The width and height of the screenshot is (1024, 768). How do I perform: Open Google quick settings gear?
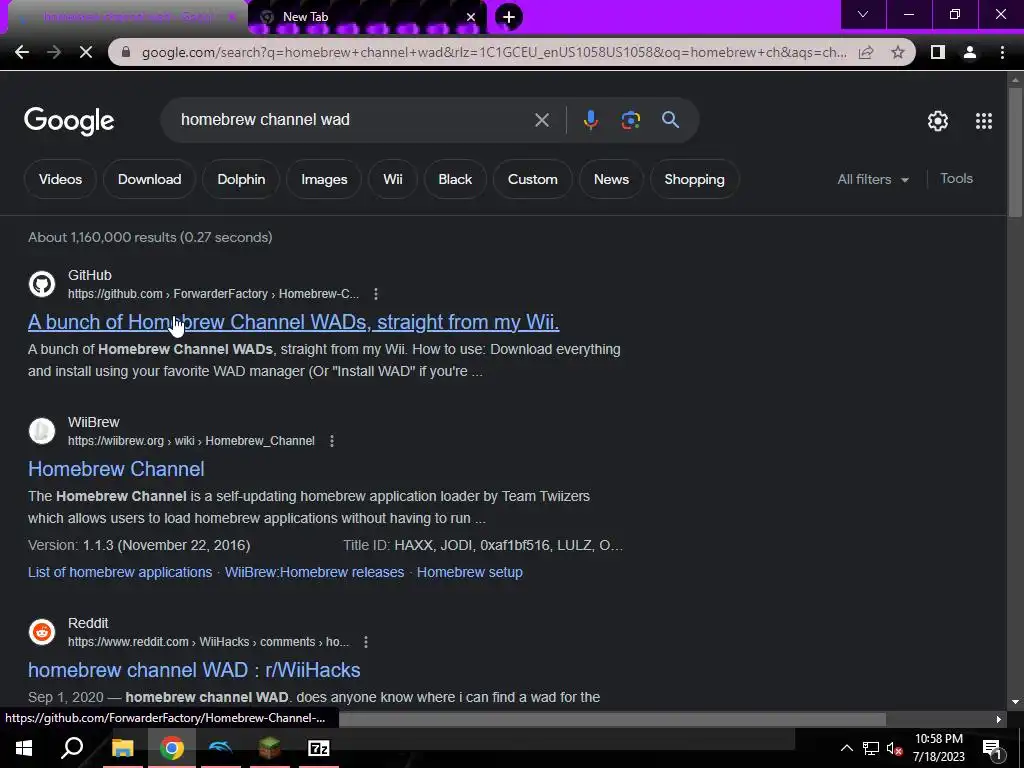click(x=938, y=121)
